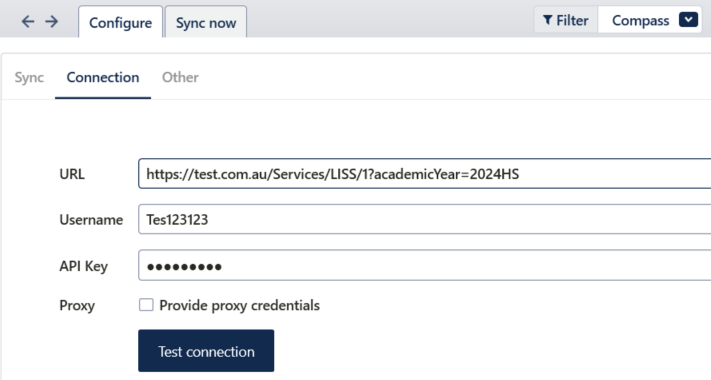Click the API Key field label
This screenshot has height=380, width=711.
tap(83, 266)
